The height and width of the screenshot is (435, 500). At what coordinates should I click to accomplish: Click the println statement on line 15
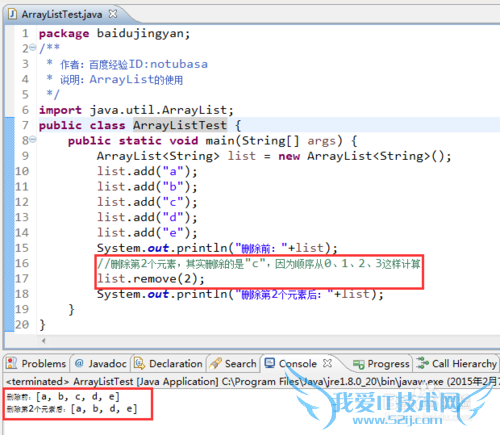click(x=217, y=248)
